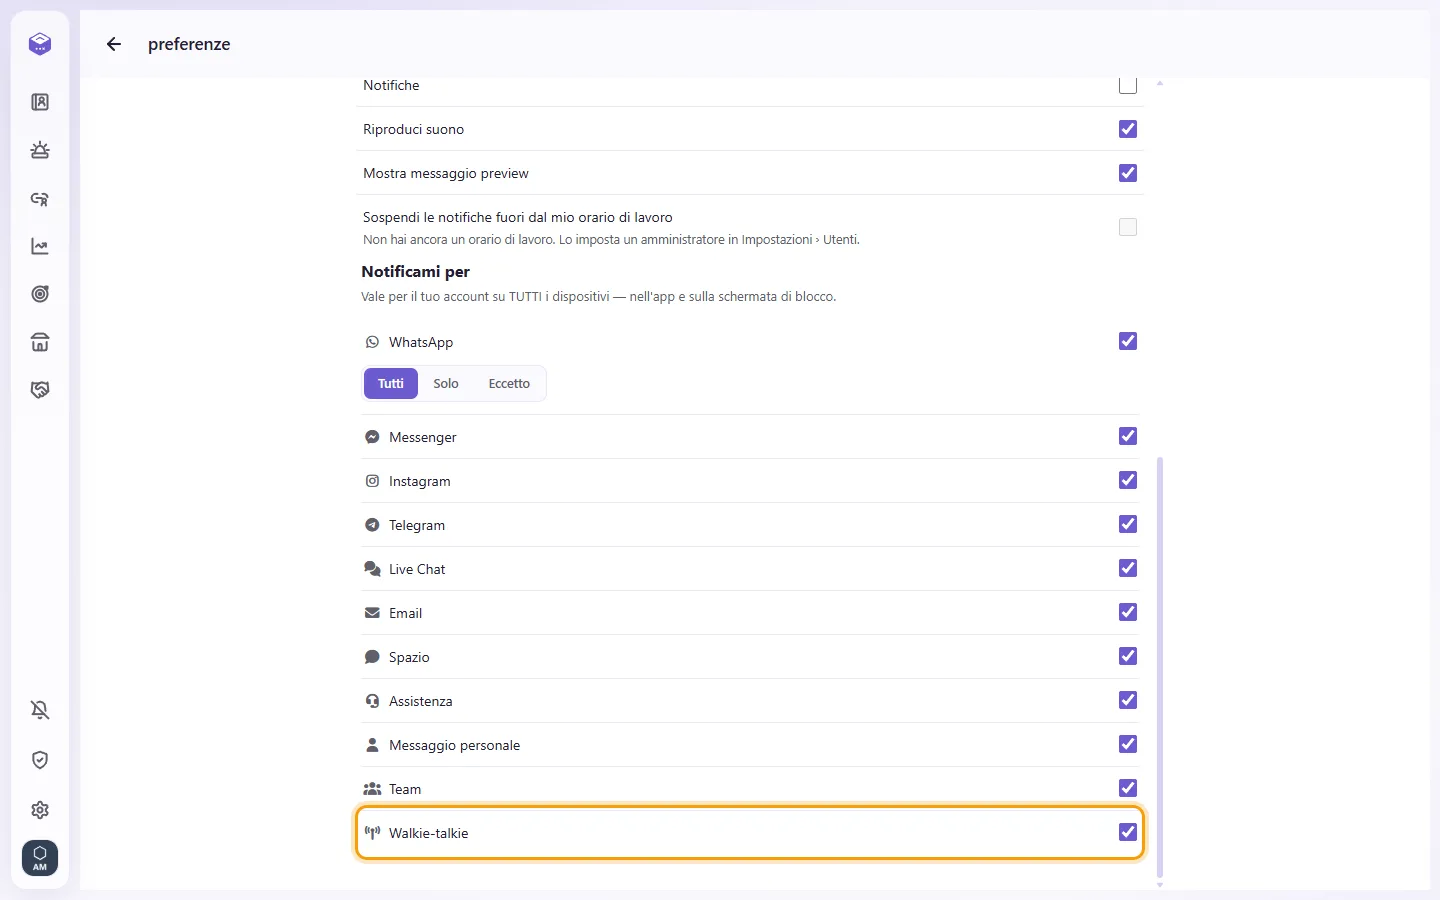This screenshot has width=1440, height=900.
Task: Click the back arrow next to preferenze
Action: click(114, 44)
